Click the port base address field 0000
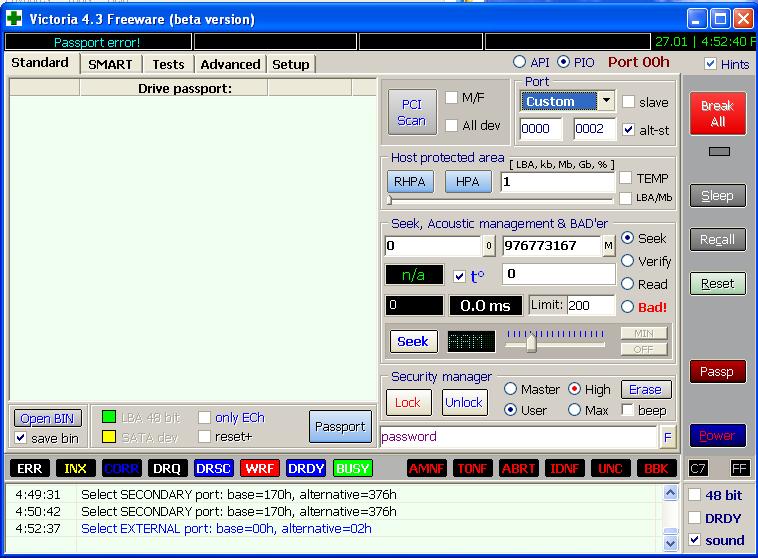The width and height of the screenshot is (758, 558). point(540,129)
